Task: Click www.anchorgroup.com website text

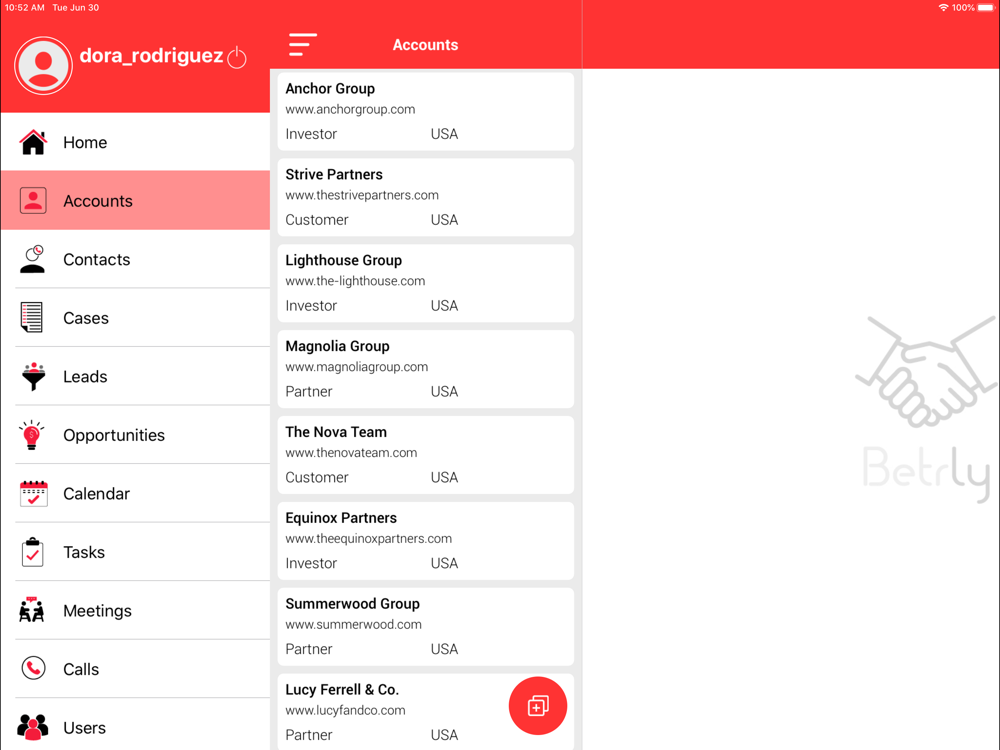Action: 350,109
